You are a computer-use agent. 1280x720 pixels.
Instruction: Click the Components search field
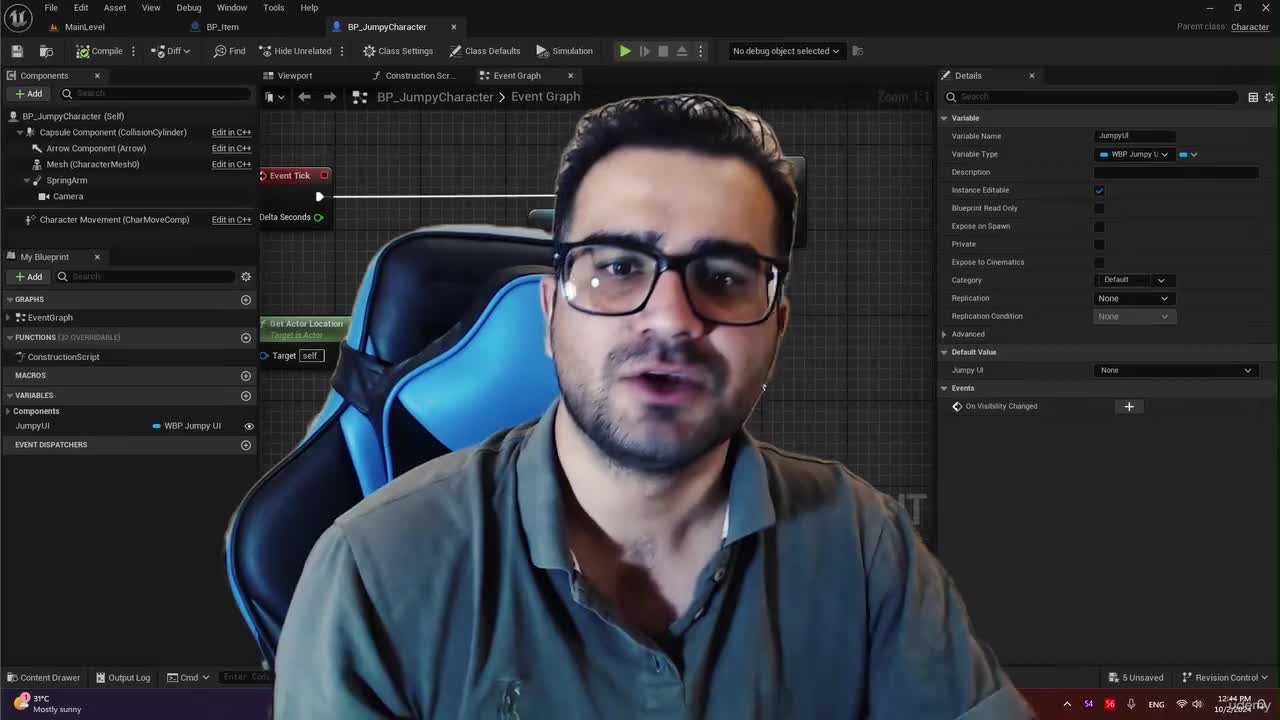click(x=155, y=94)
